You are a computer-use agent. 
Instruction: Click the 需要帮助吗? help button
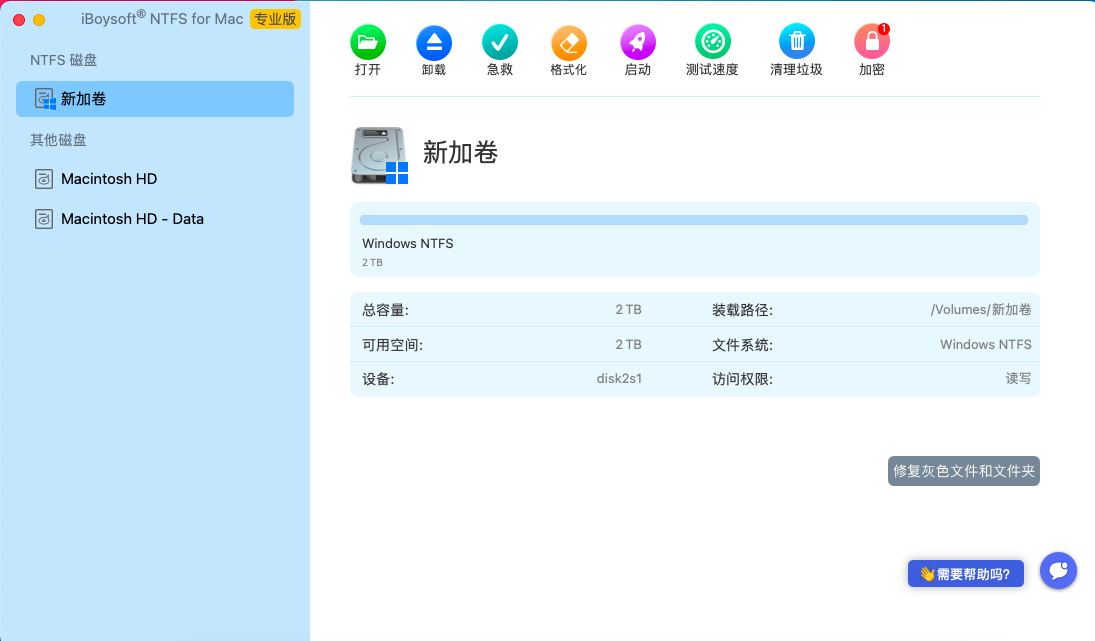click(x=966, y=573)
